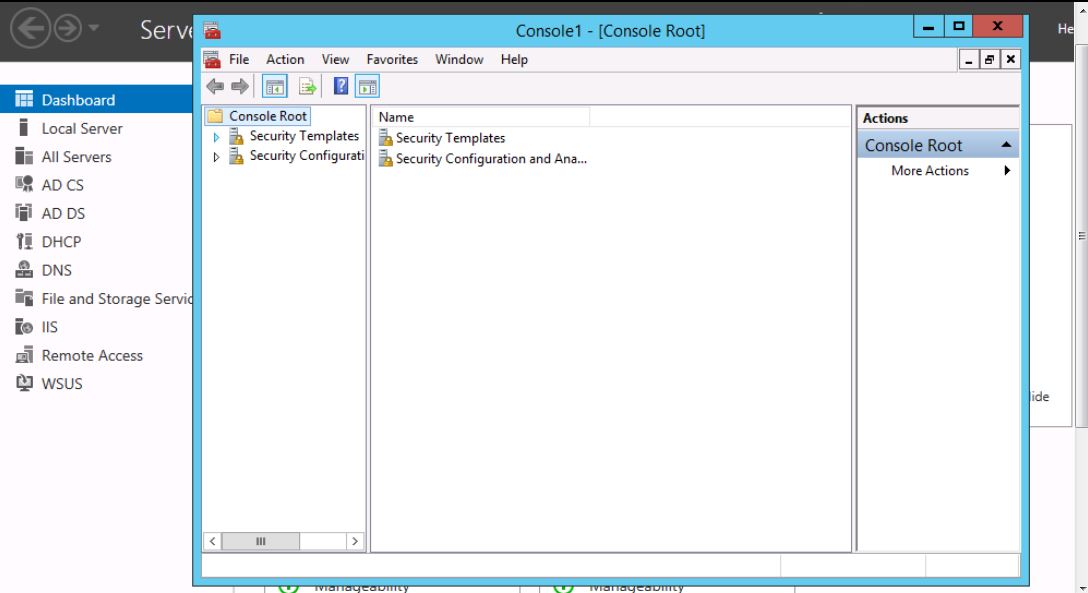Click the Console Root folder icon in tree
This screenshot has height=593, width=1088.
[216, 116]
